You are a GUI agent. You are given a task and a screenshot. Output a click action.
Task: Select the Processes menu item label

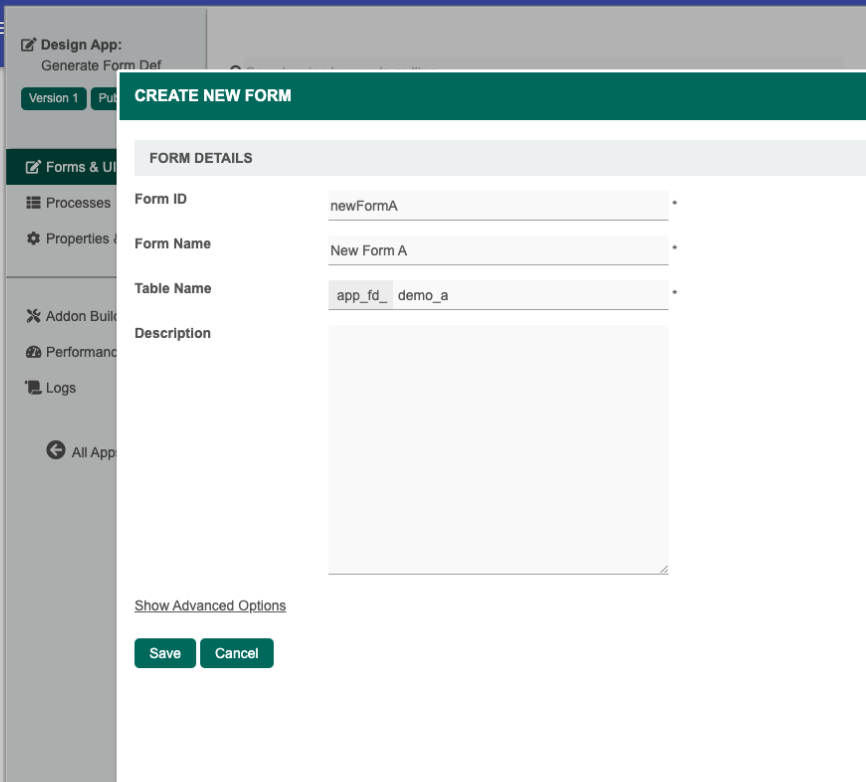click(78, 203)
